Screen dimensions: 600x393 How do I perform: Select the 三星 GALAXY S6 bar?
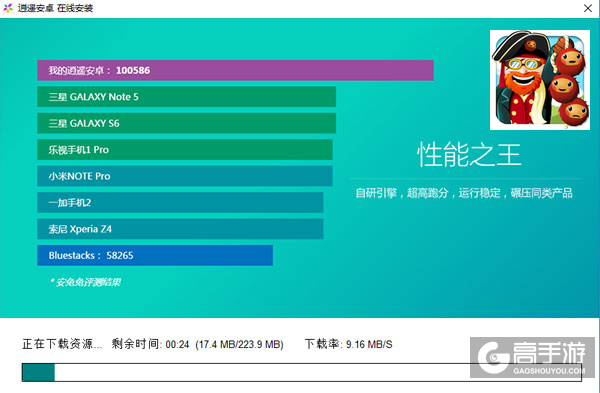click(x=186, y=123)
